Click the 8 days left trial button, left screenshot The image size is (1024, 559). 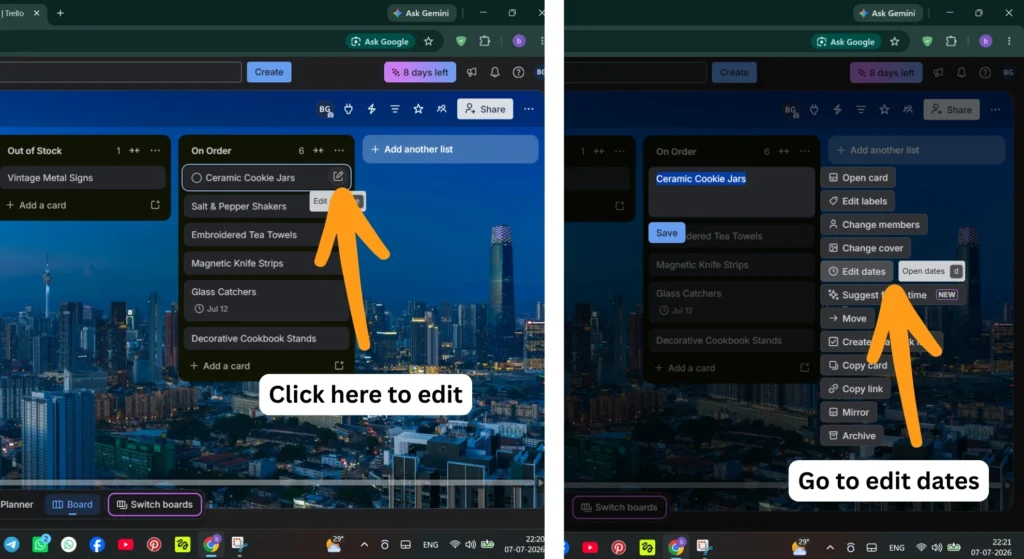pos(420,72)
